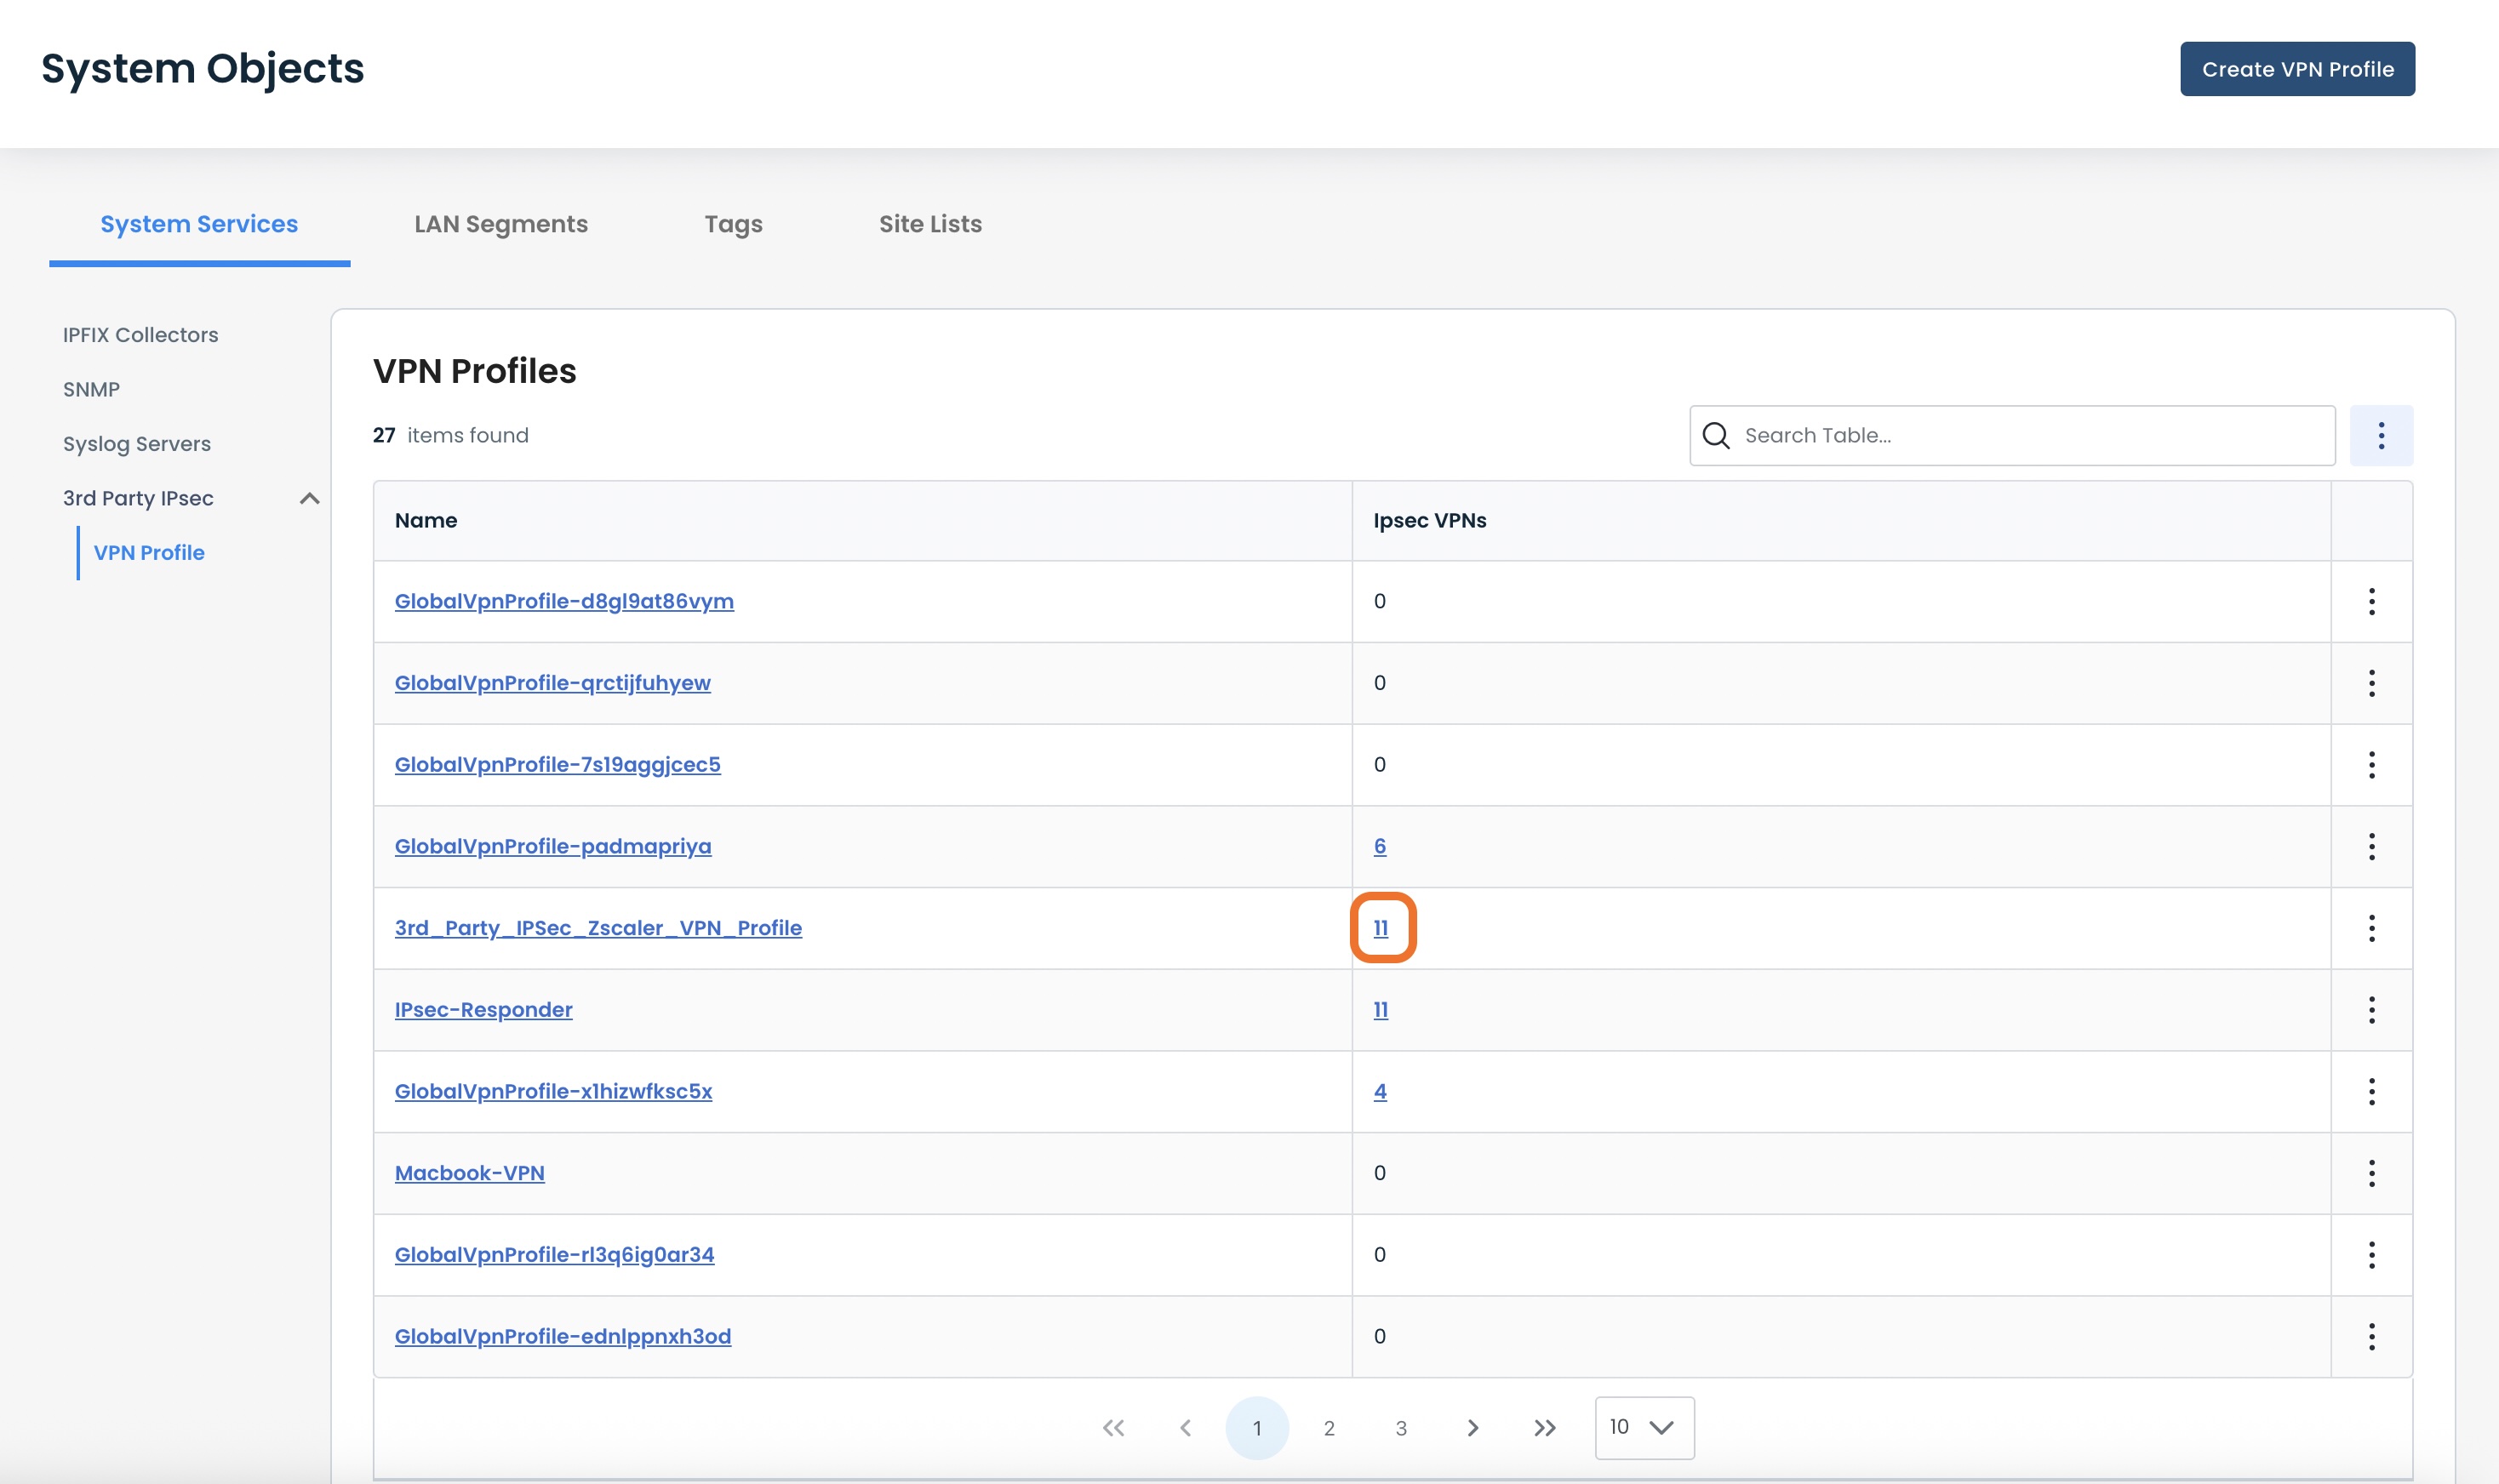2499x1484 pixels.
Task: Go to previous page of results
Action: coord(1185,1428)
